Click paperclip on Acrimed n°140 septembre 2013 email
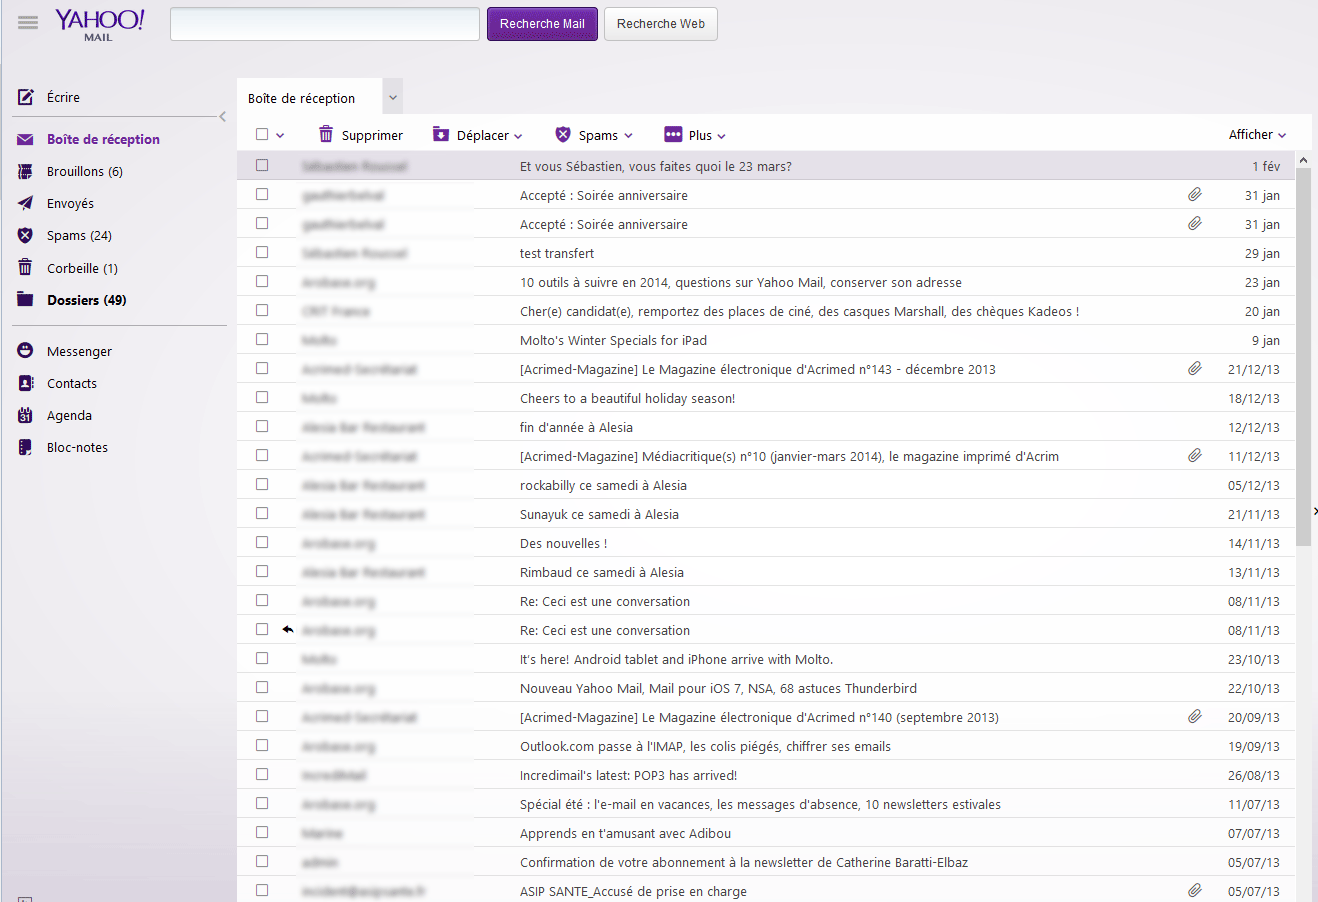1318x902 pixels. coord(1195,717)
